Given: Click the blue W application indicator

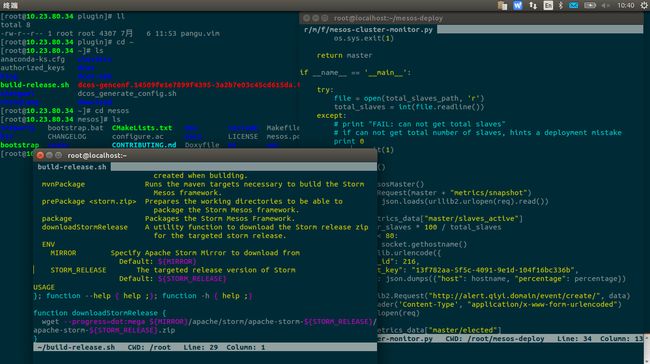Looking at the screenshot, I should tap(518, 5).
